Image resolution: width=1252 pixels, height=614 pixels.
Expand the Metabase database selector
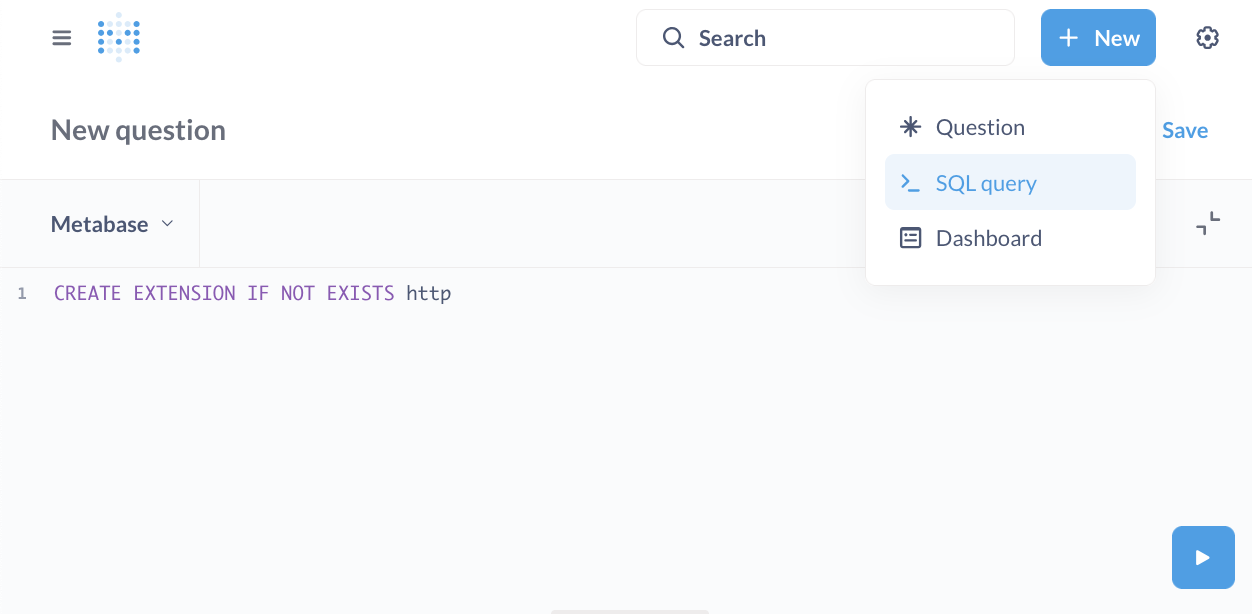[112, 224]
